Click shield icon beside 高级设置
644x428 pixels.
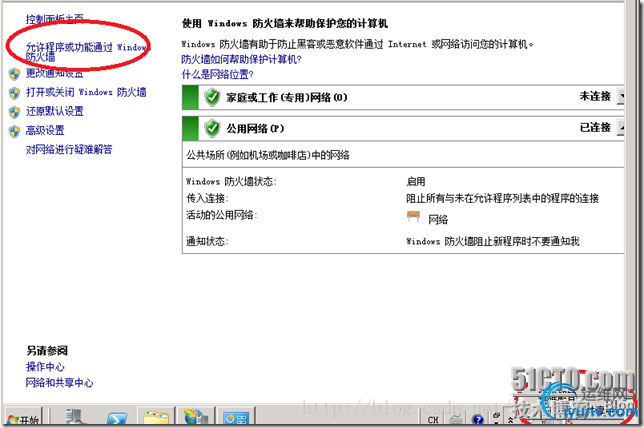(x=14, y=131)
